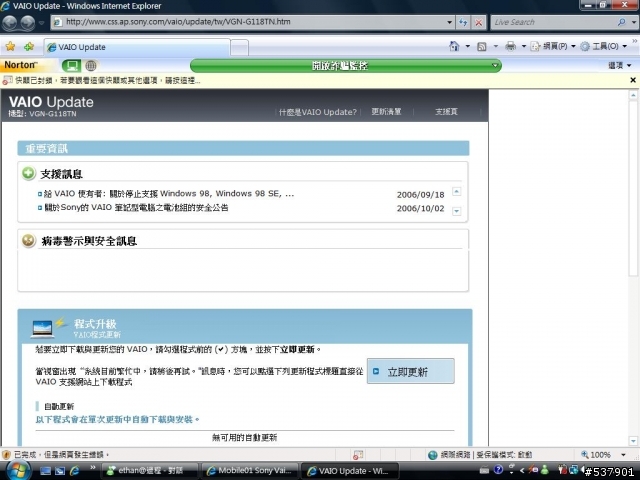This screenshot has width=640, height=480.
Task: Click the help question mark tray icon
Action: (x=498, y=470)
